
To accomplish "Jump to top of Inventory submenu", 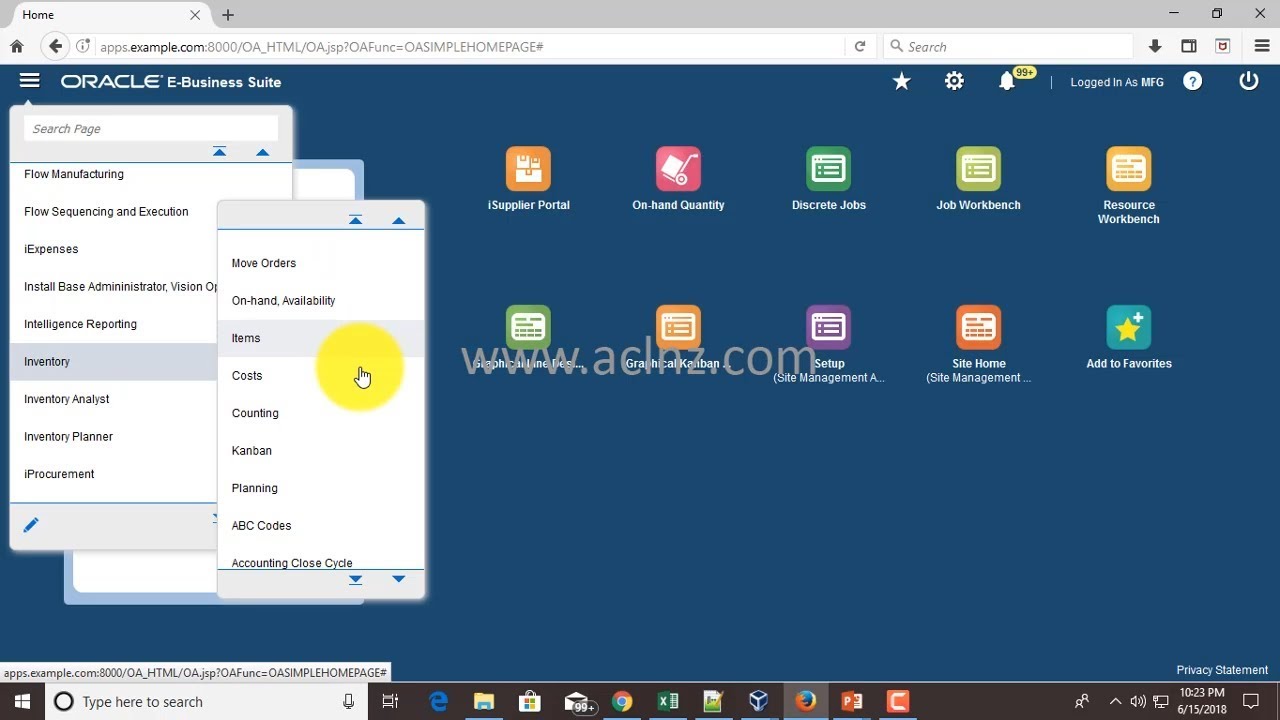I will tap(355, 220).
